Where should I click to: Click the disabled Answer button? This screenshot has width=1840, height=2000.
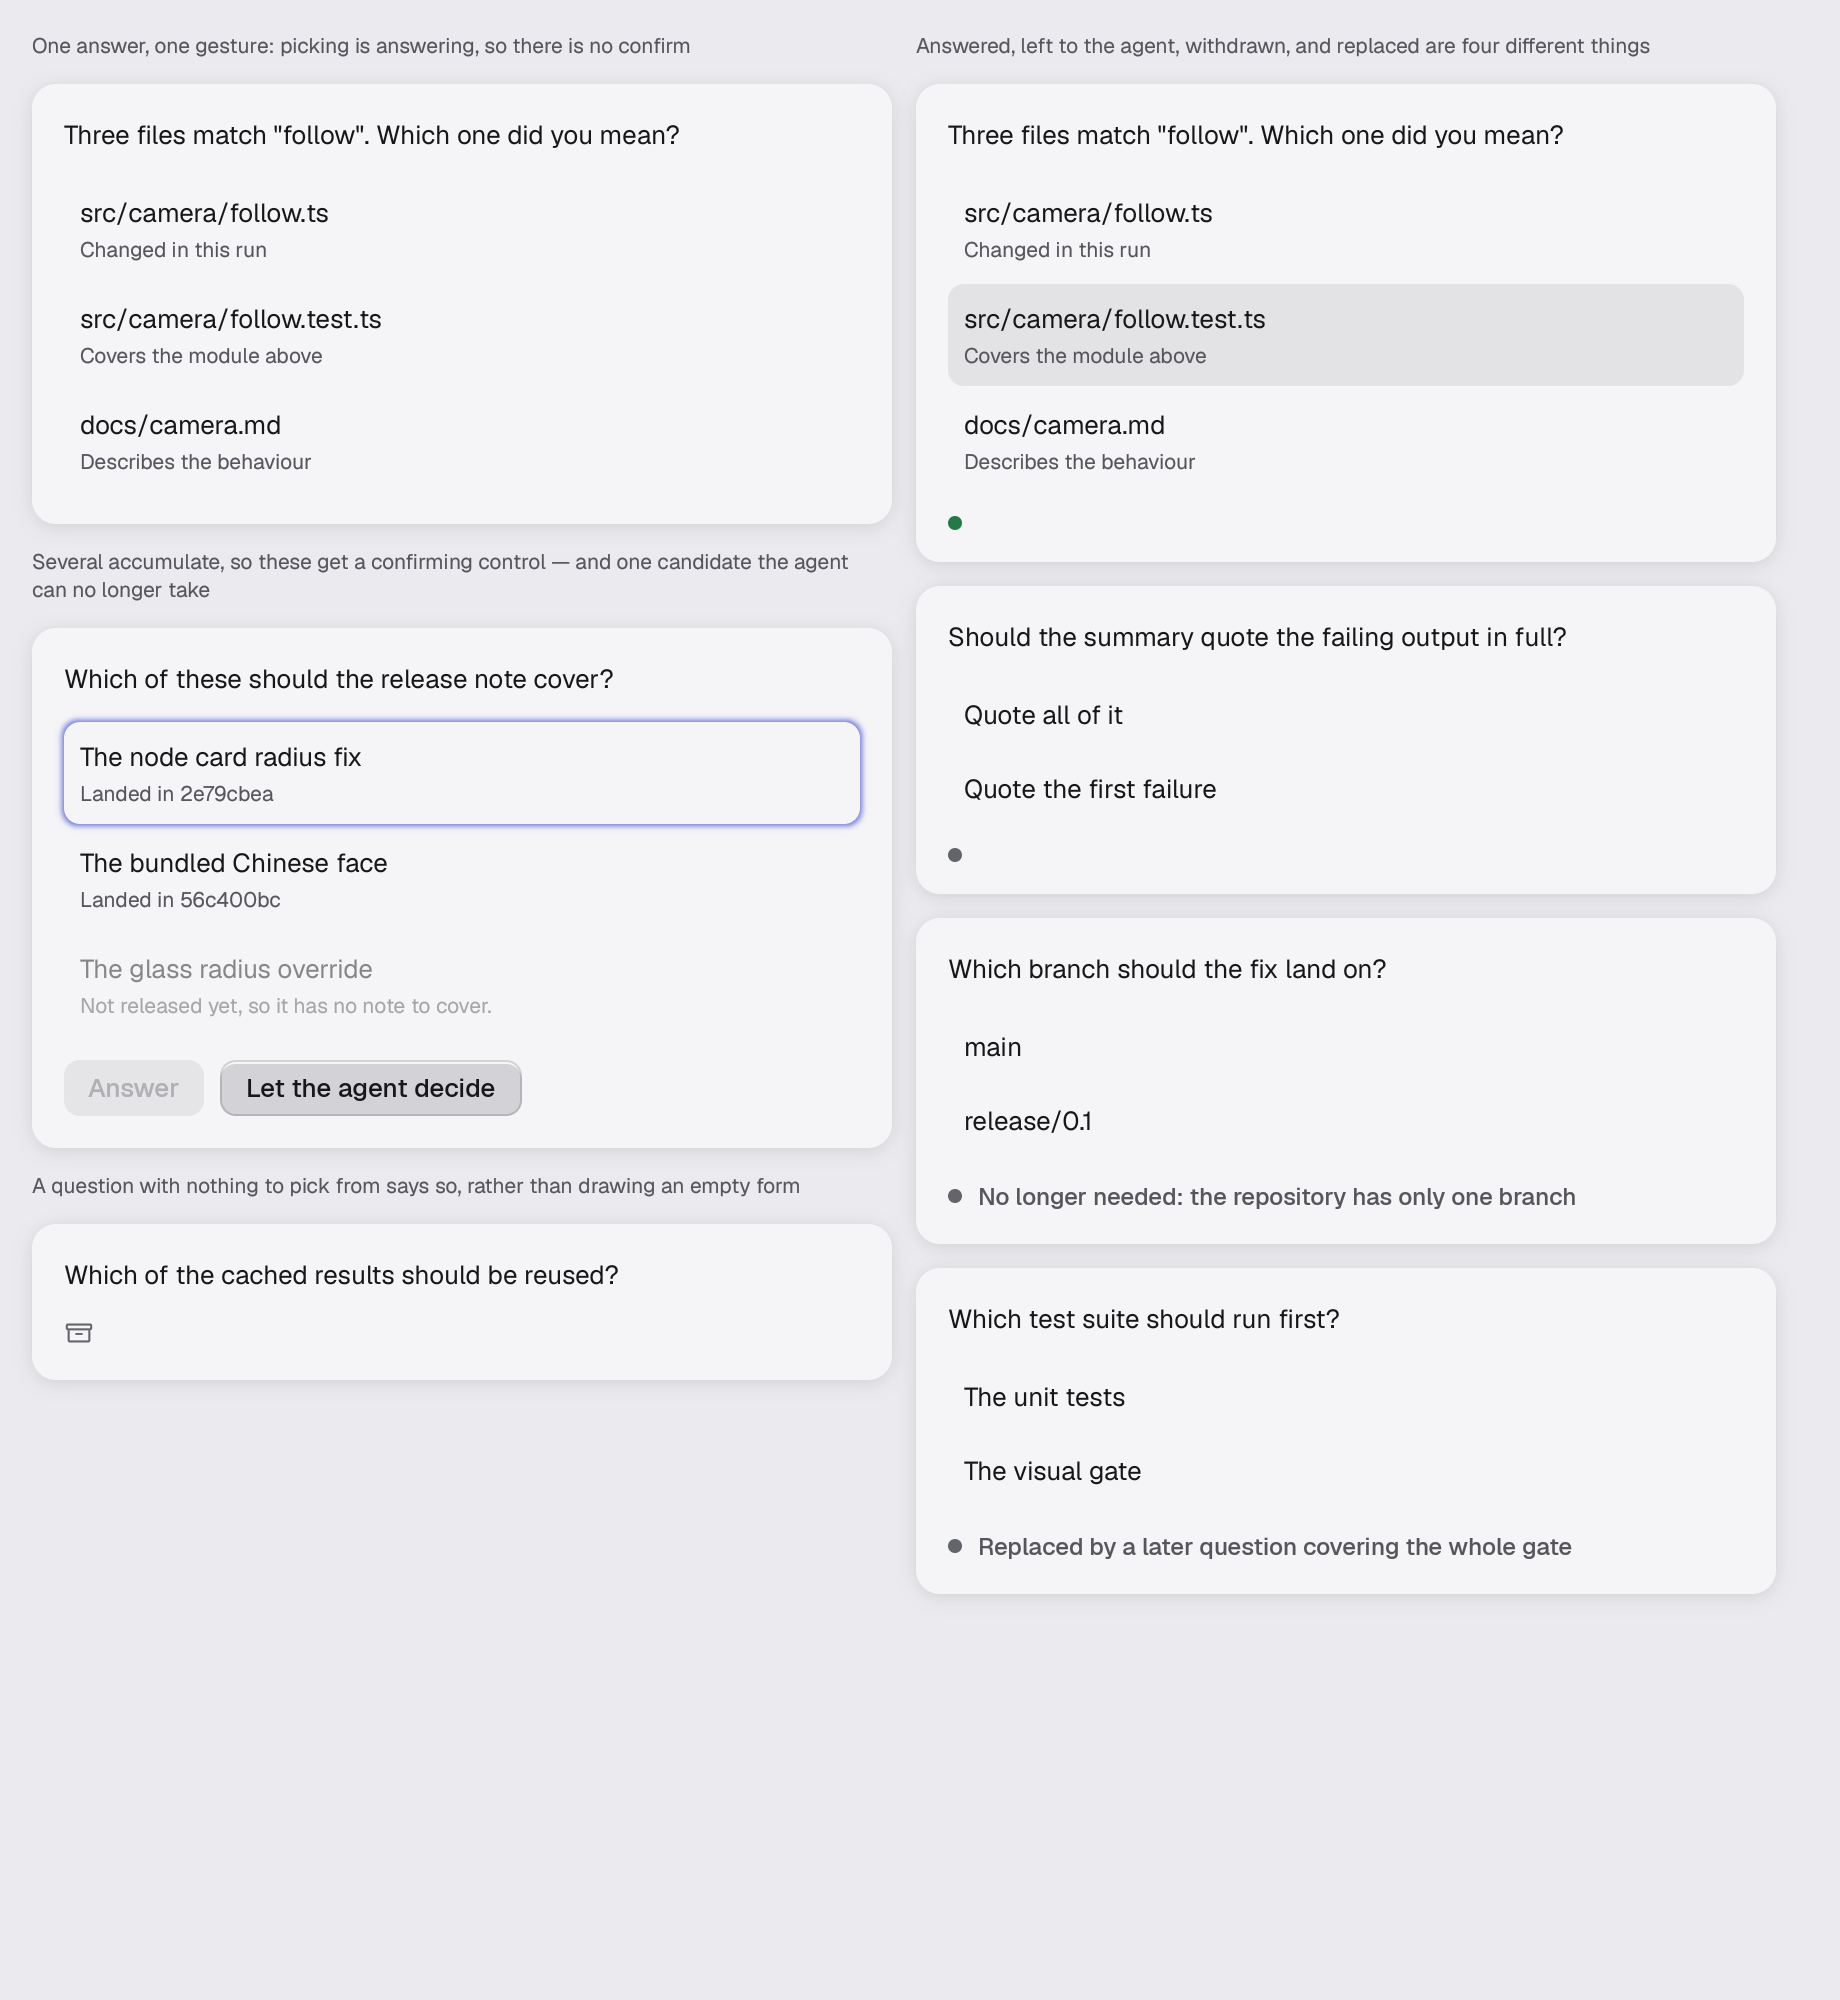click(x=134, y=1088)
